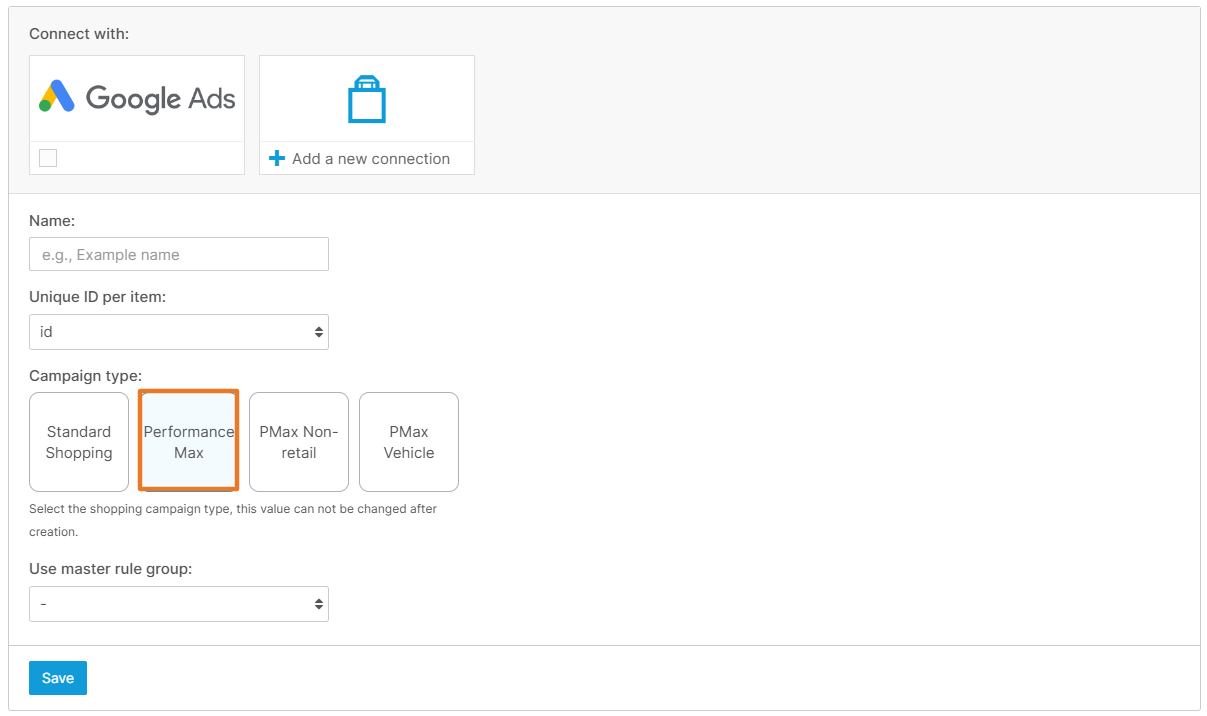
Task: Click the "Name:" field label
Action: tap(52, 220)
